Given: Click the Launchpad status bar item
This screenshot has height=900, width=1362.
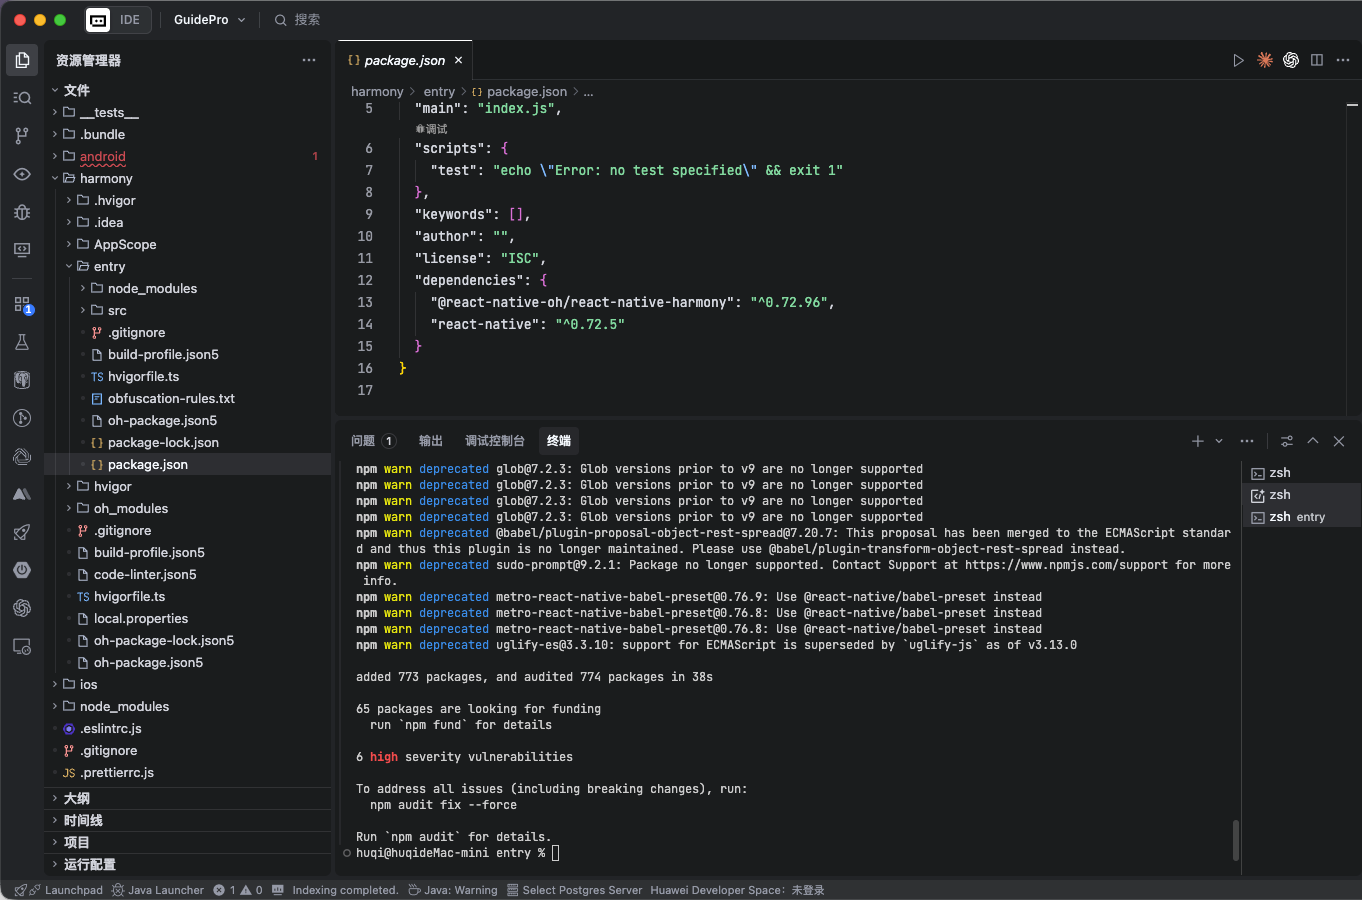Looking at the screenshot, I should coord(59,890).
